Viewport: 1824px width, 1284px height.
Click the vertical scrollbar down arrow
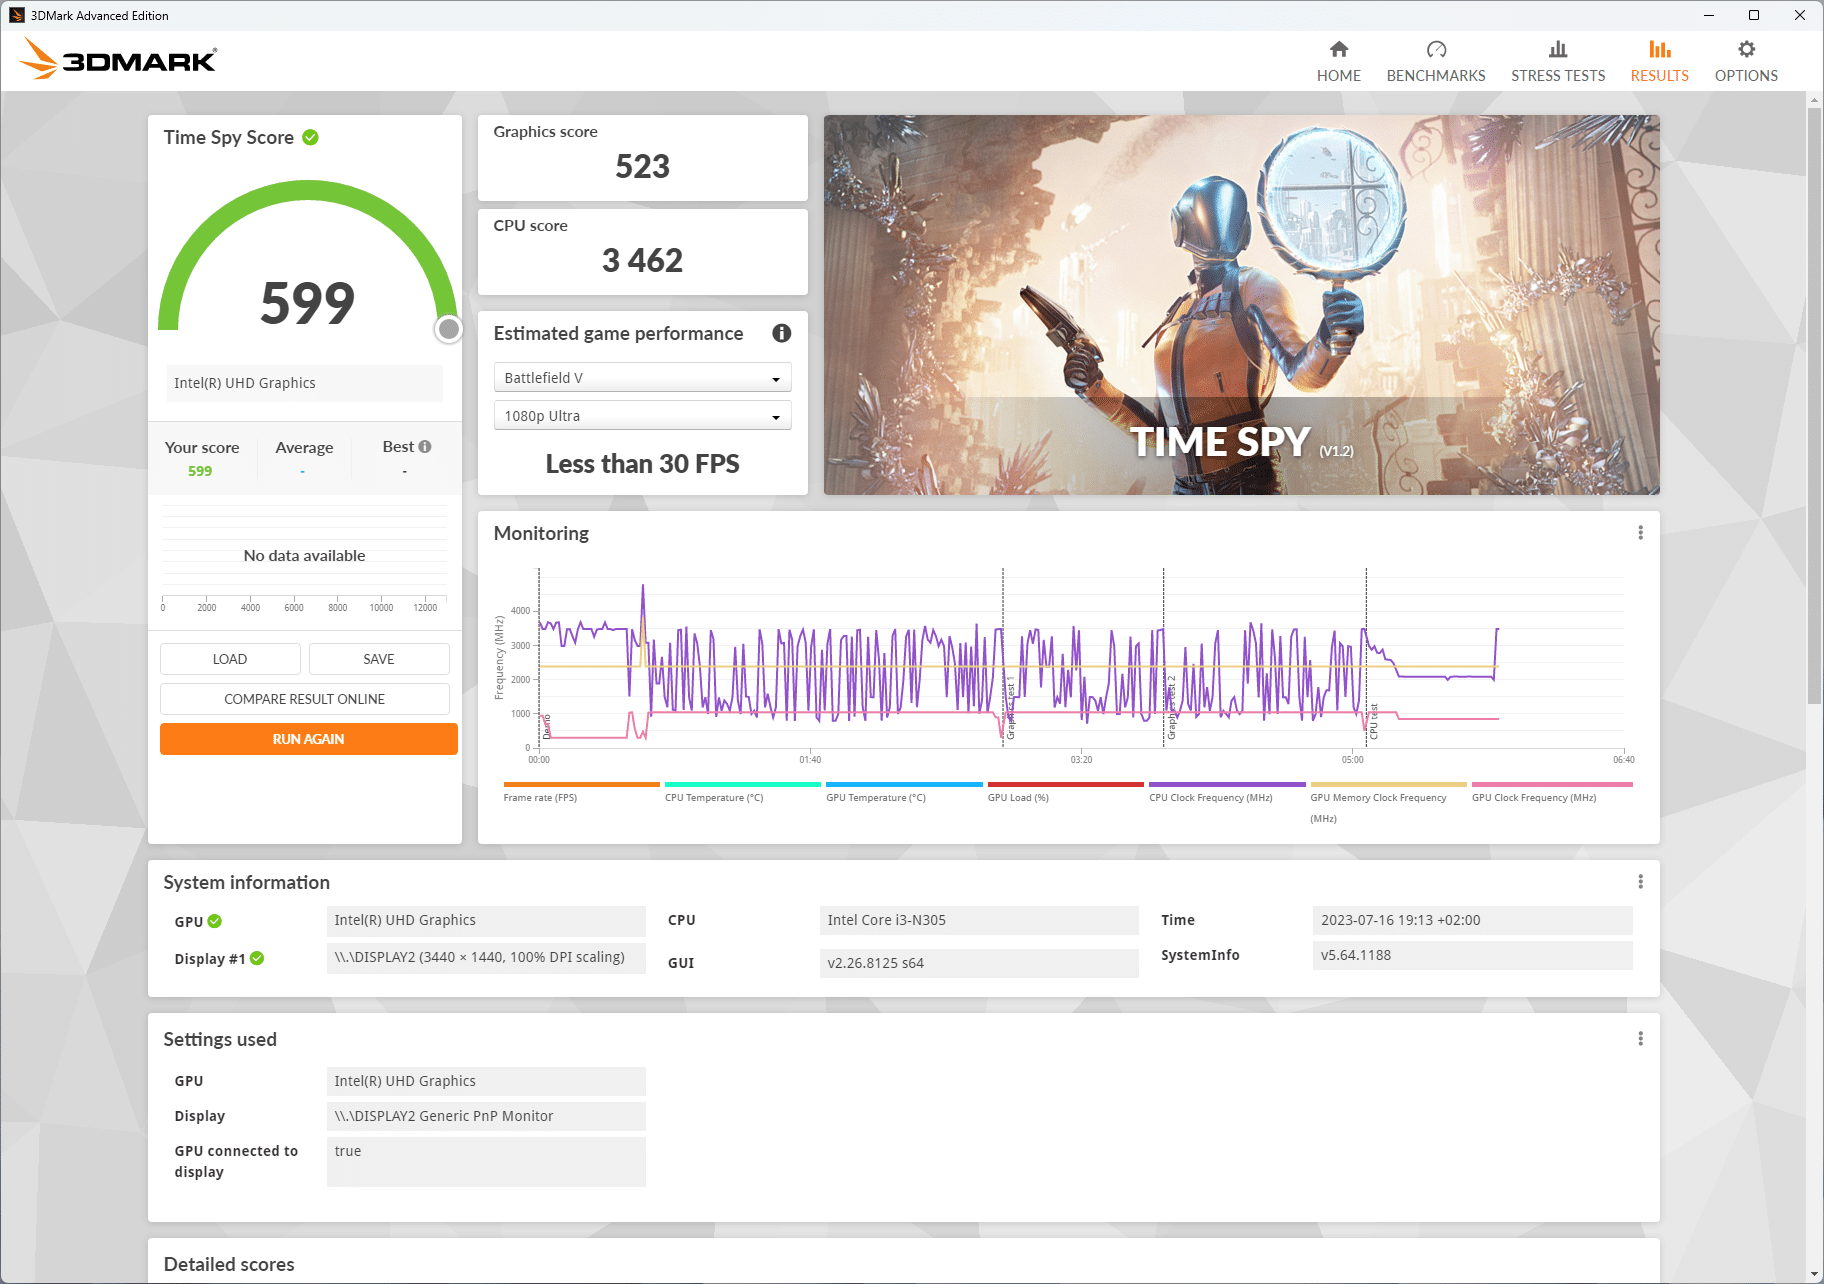click(x=1814, y=1274)
